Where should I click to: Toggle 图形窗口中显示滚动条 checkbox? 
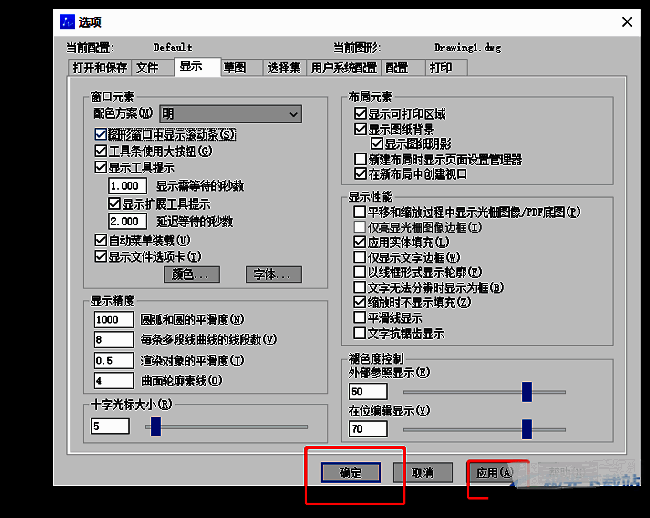100,134
